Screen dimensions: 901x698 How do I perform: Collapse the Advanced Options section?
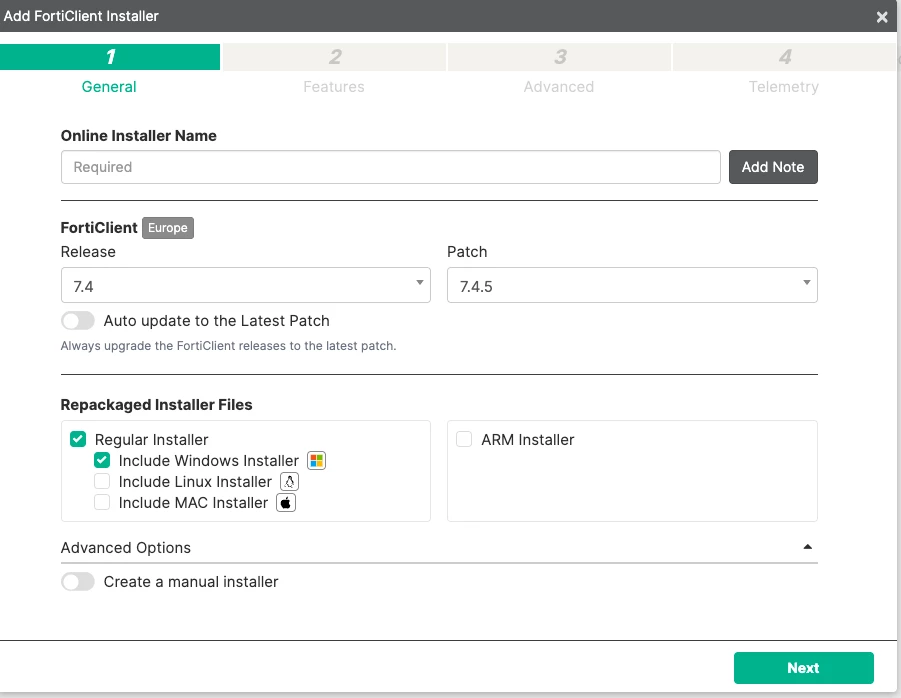point(807,547)
